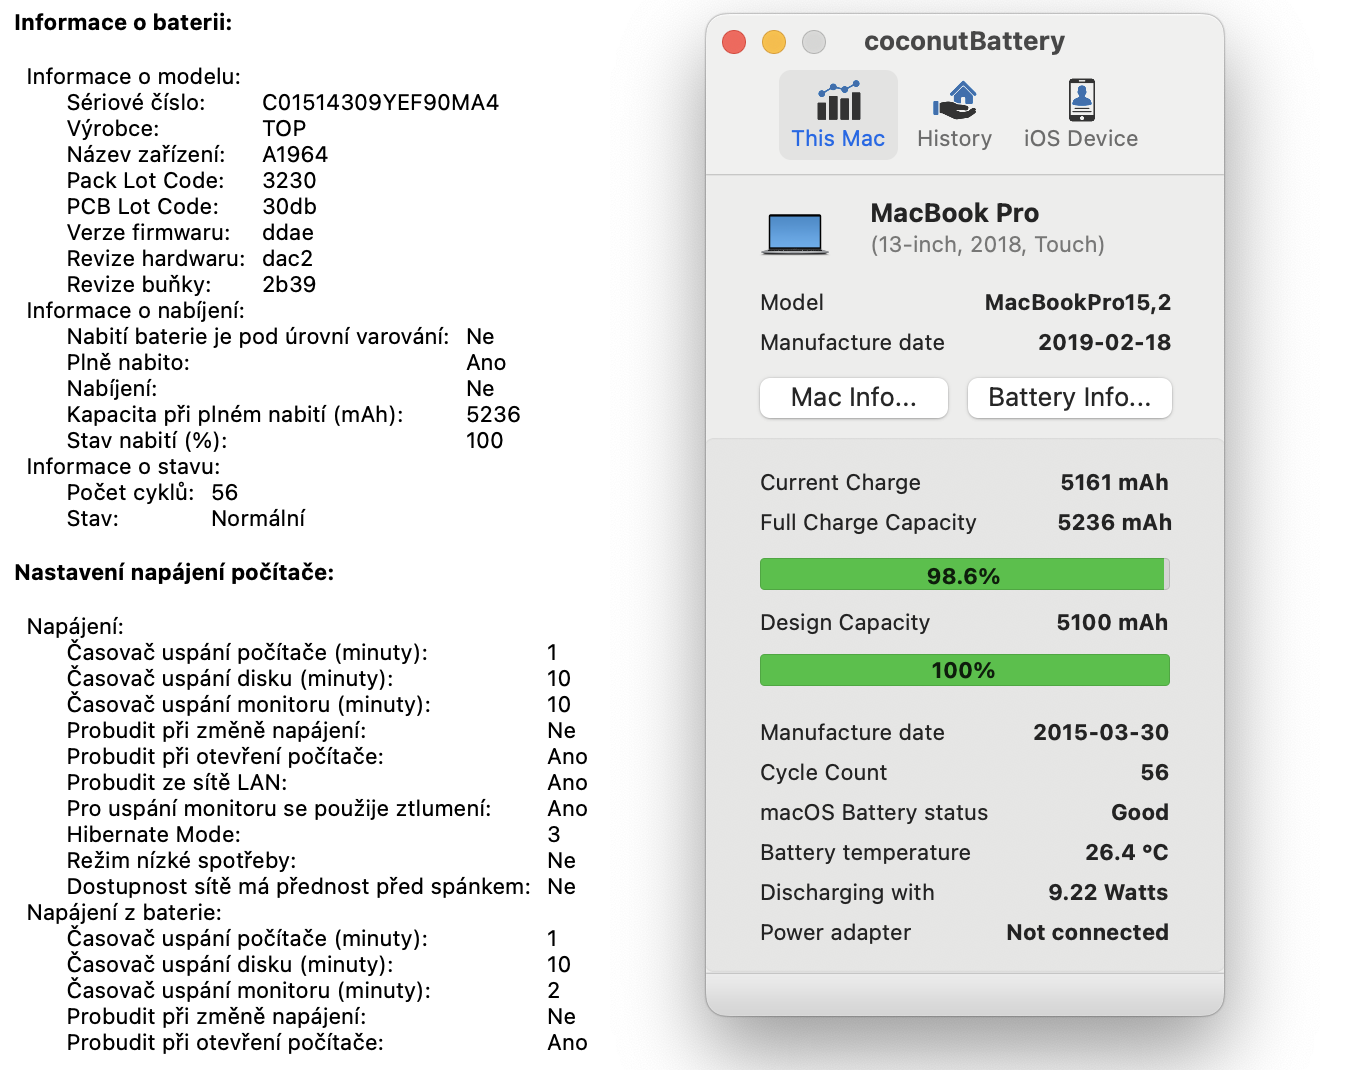1352x1070 pixels.
Task: Click the Informace o modelu heading
Action: coord(133,77)
